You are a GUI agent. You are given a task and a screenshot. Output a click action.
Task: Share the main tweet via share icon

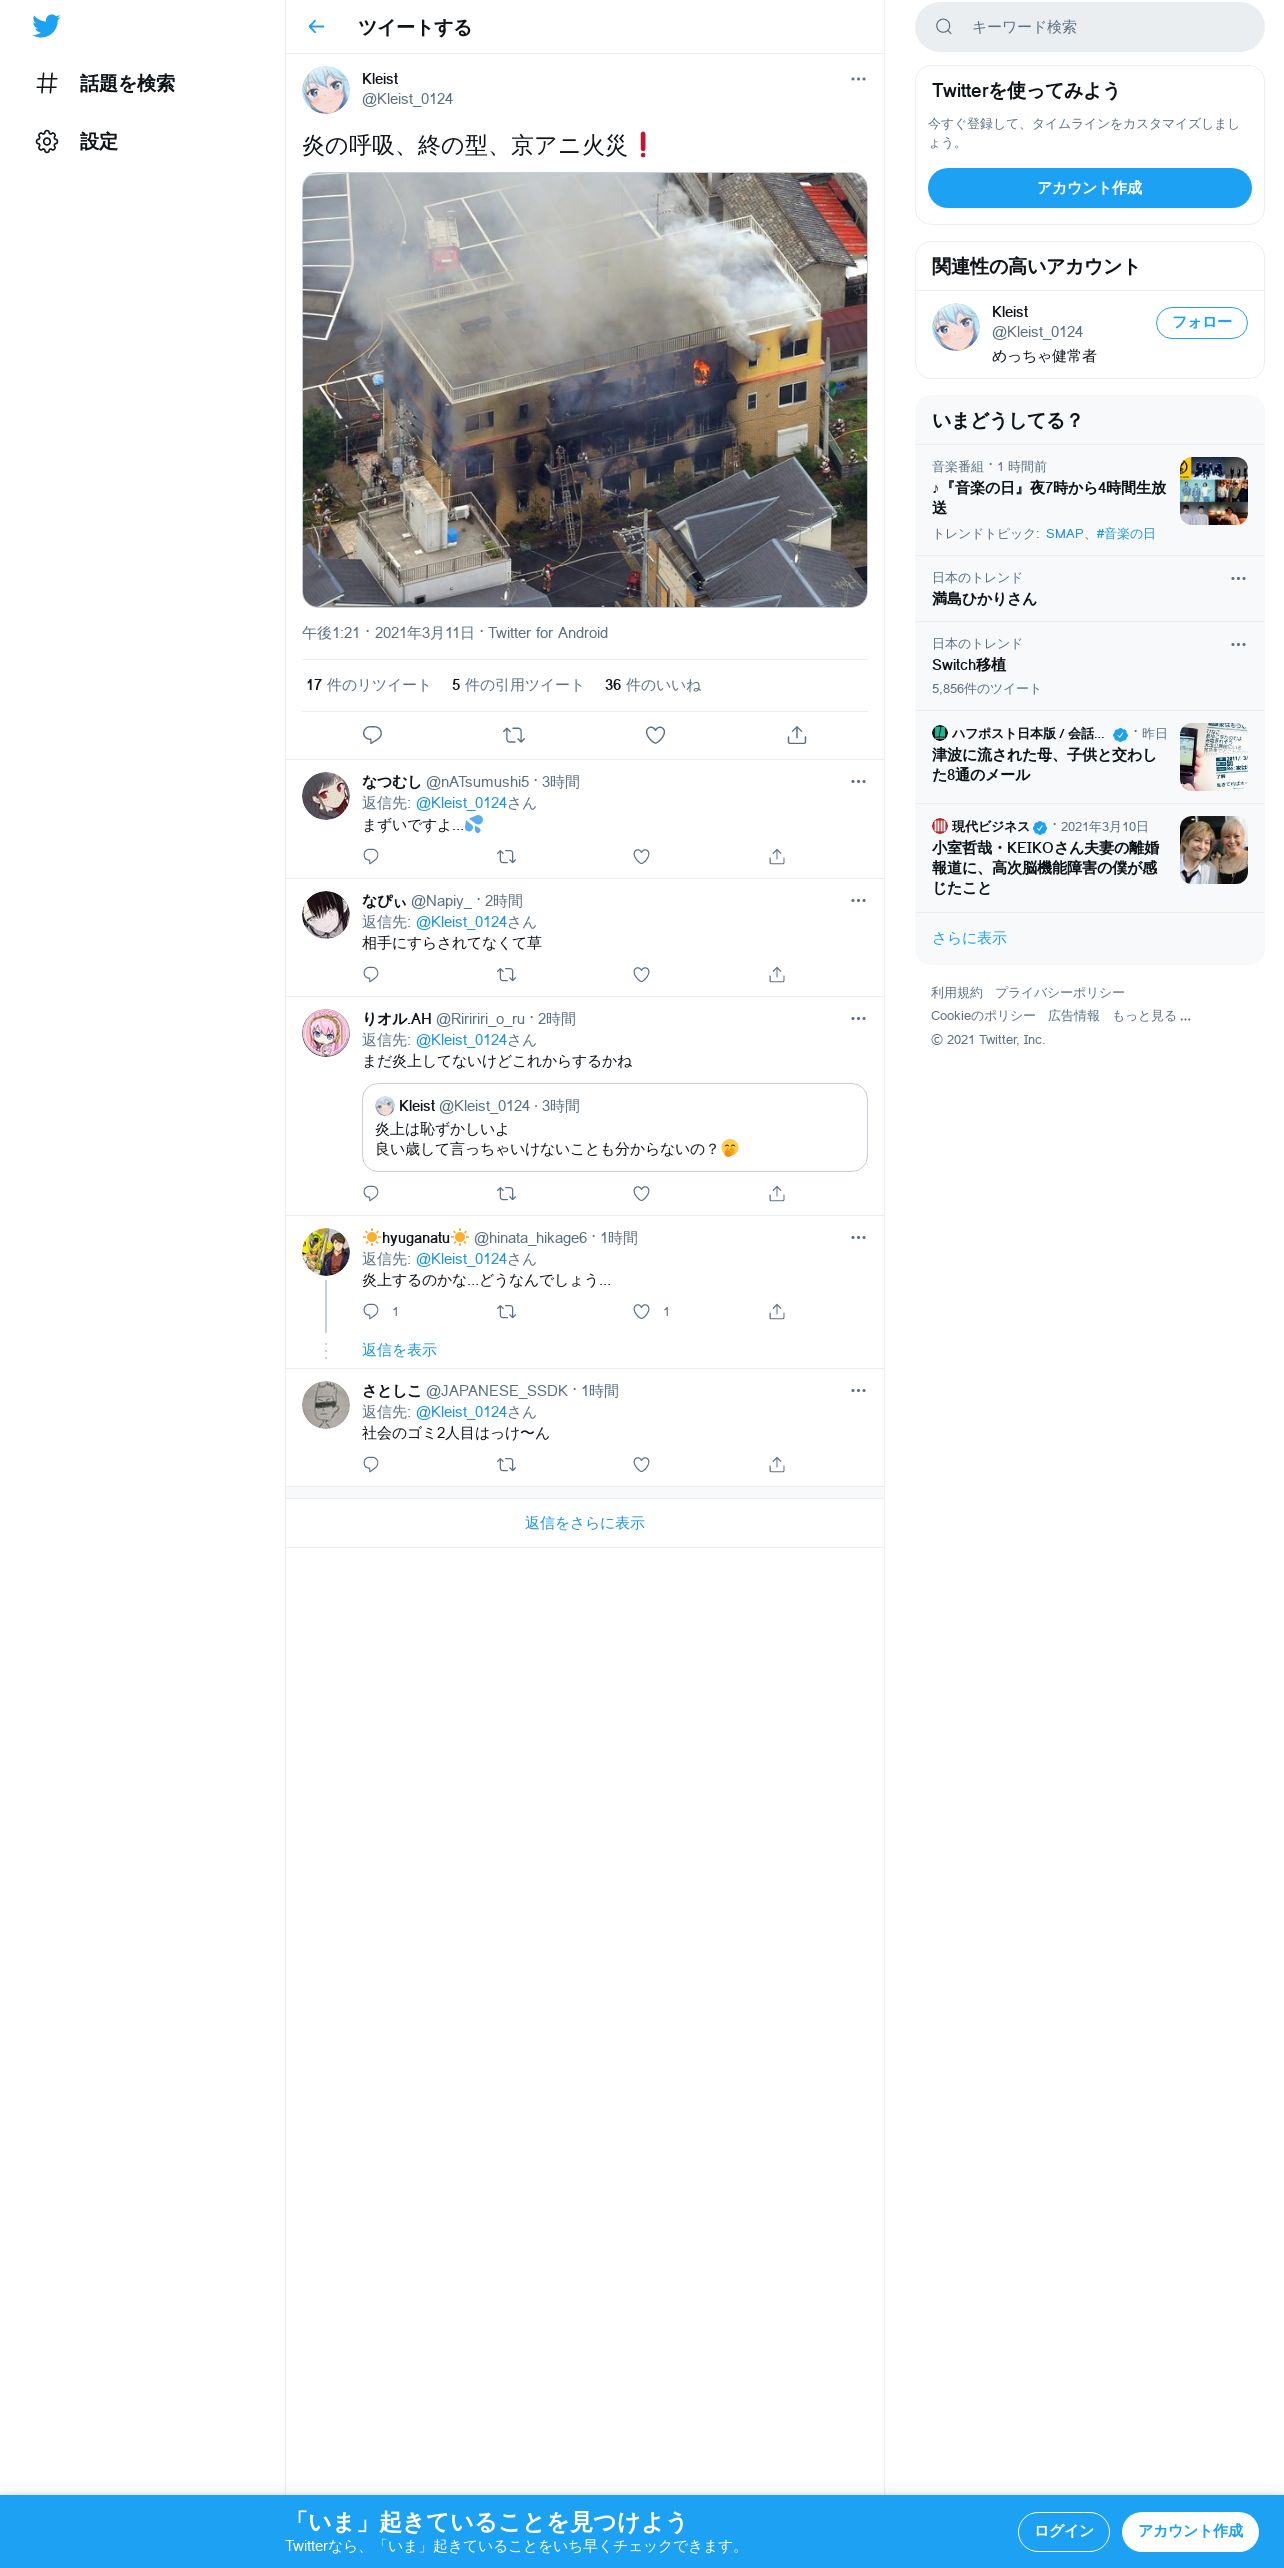pos(797,735)
